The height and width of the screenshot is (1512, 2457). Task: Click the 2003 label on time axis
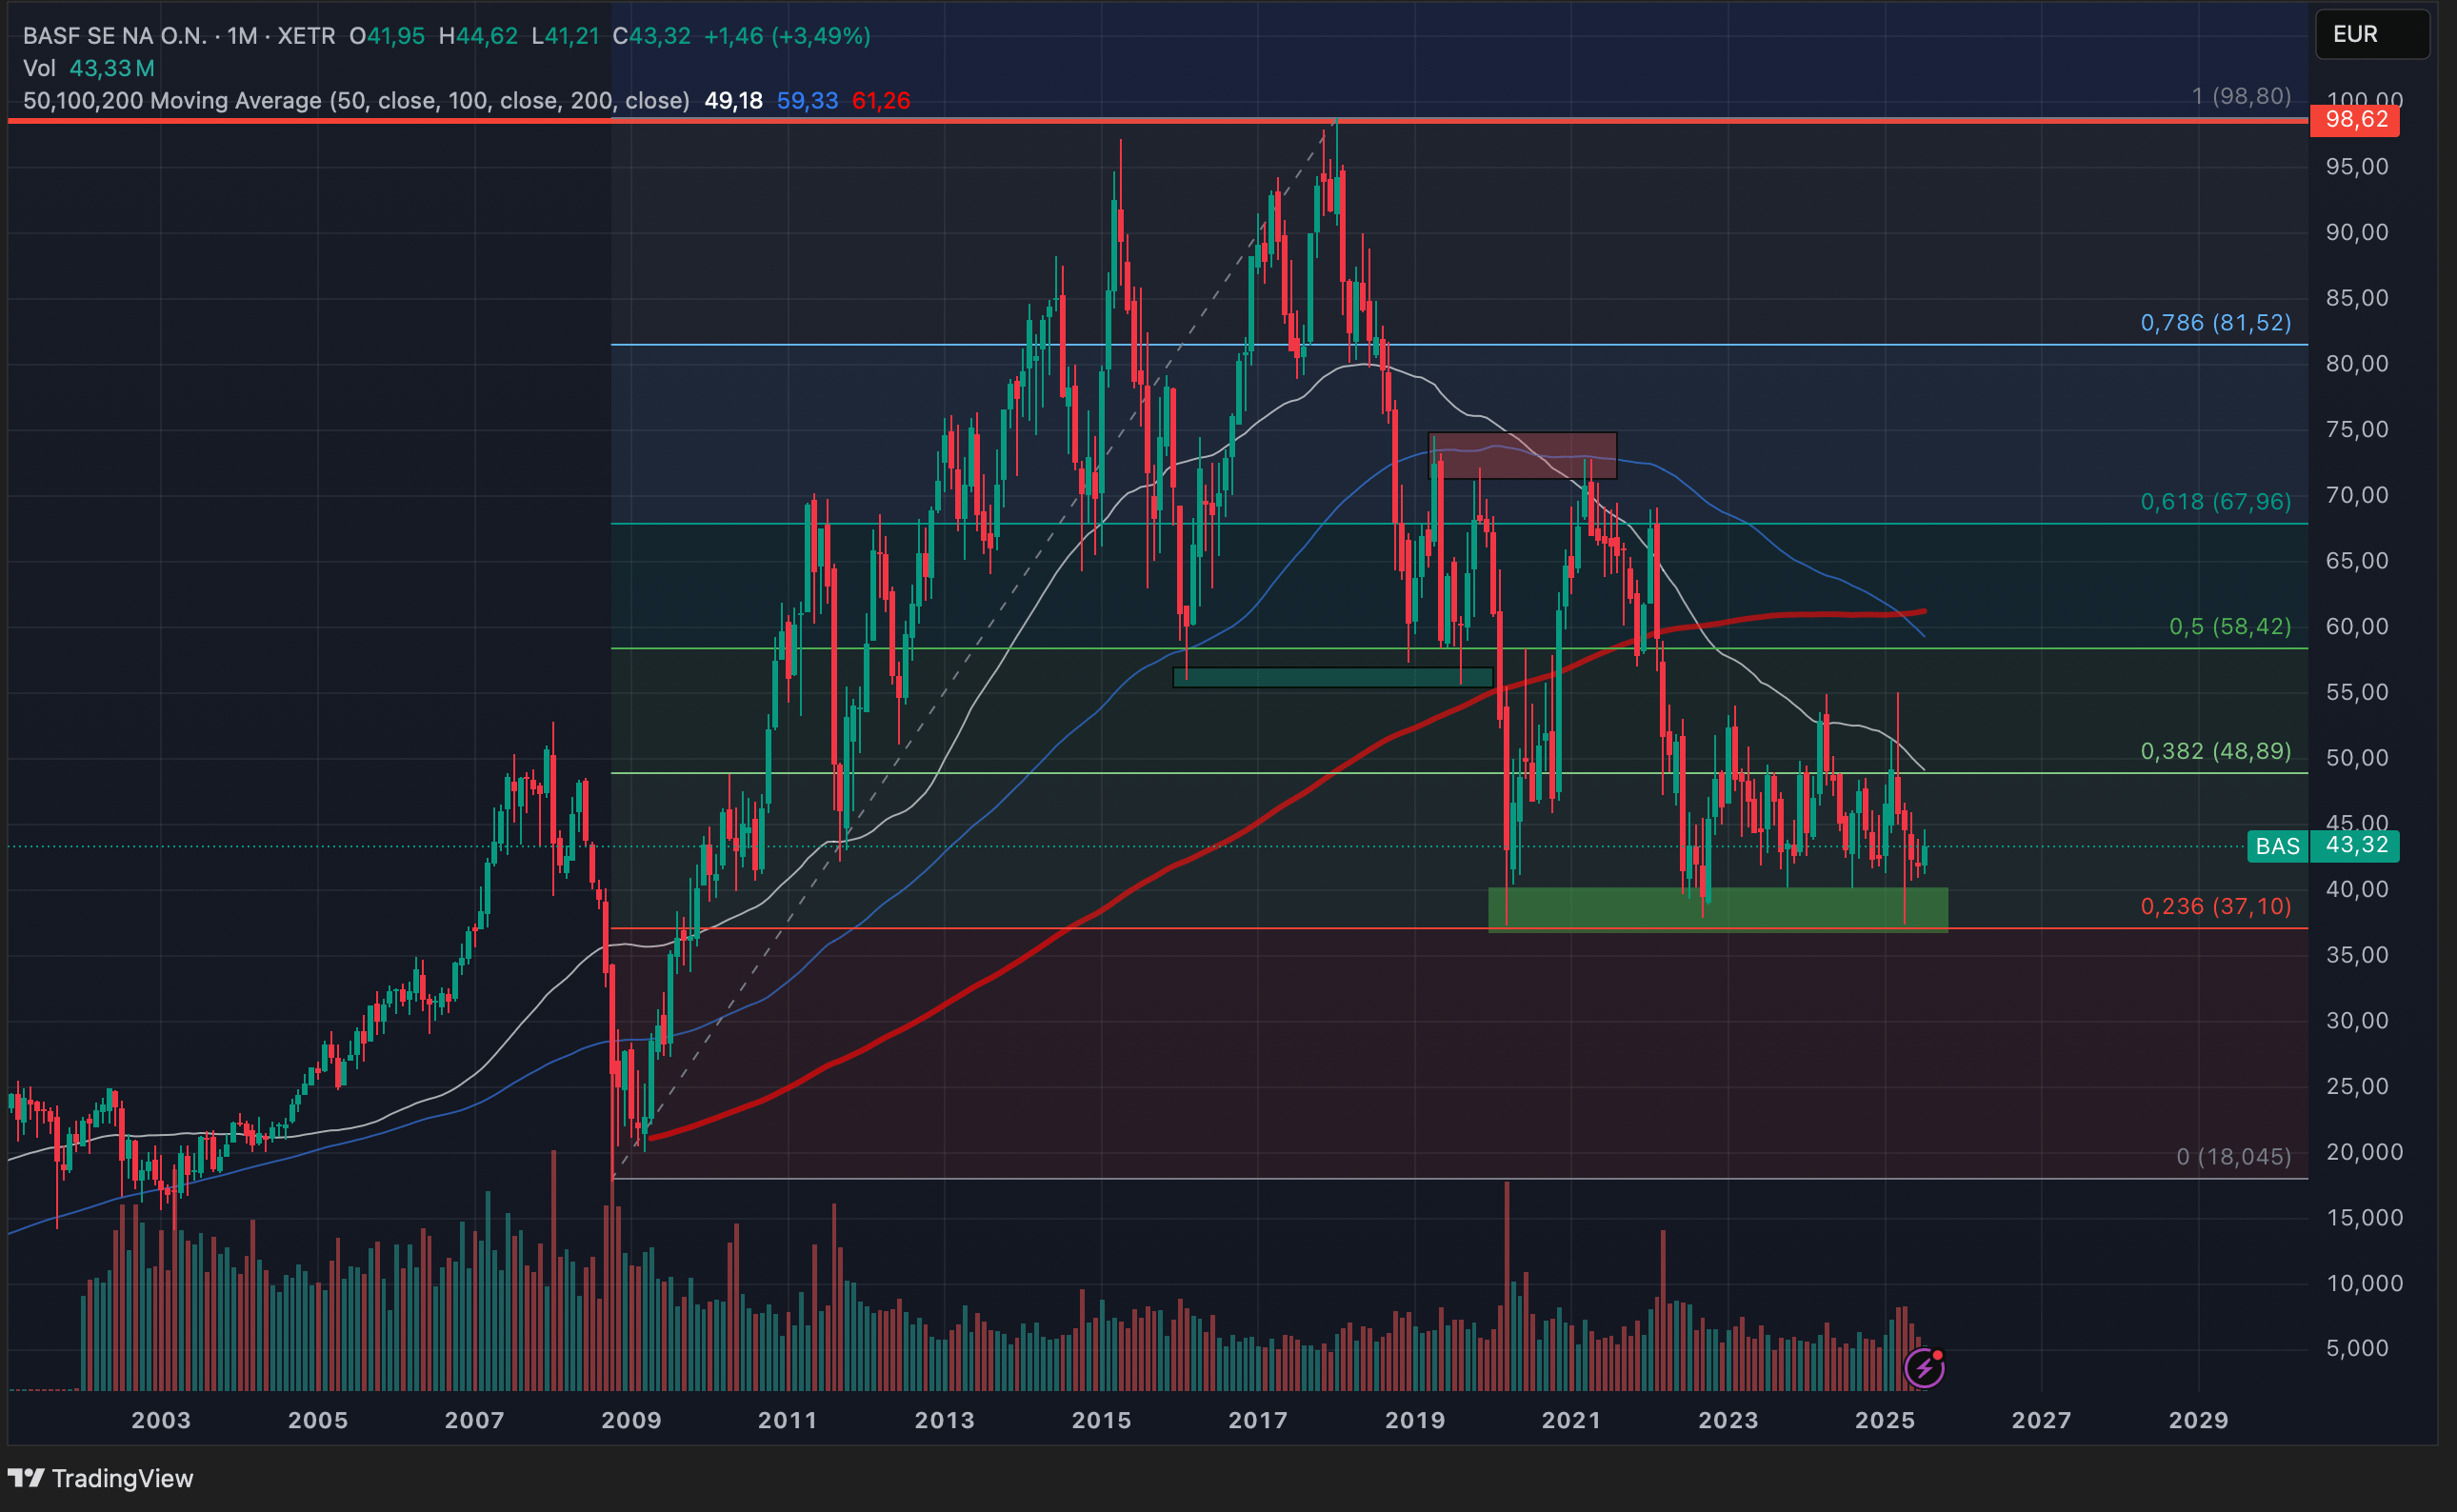tap(160, 1420)
